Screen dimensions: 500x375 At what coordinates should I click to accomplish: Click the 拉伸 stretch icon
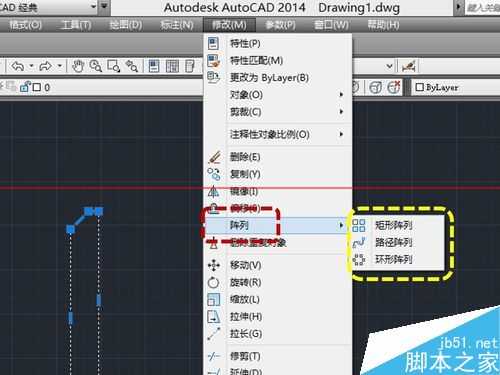[213, 317]
